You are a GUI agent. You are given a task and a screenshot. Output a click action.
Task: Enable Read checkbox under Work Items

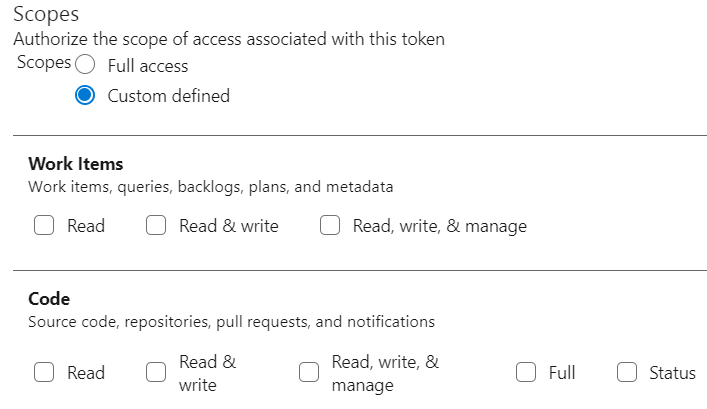44,226
